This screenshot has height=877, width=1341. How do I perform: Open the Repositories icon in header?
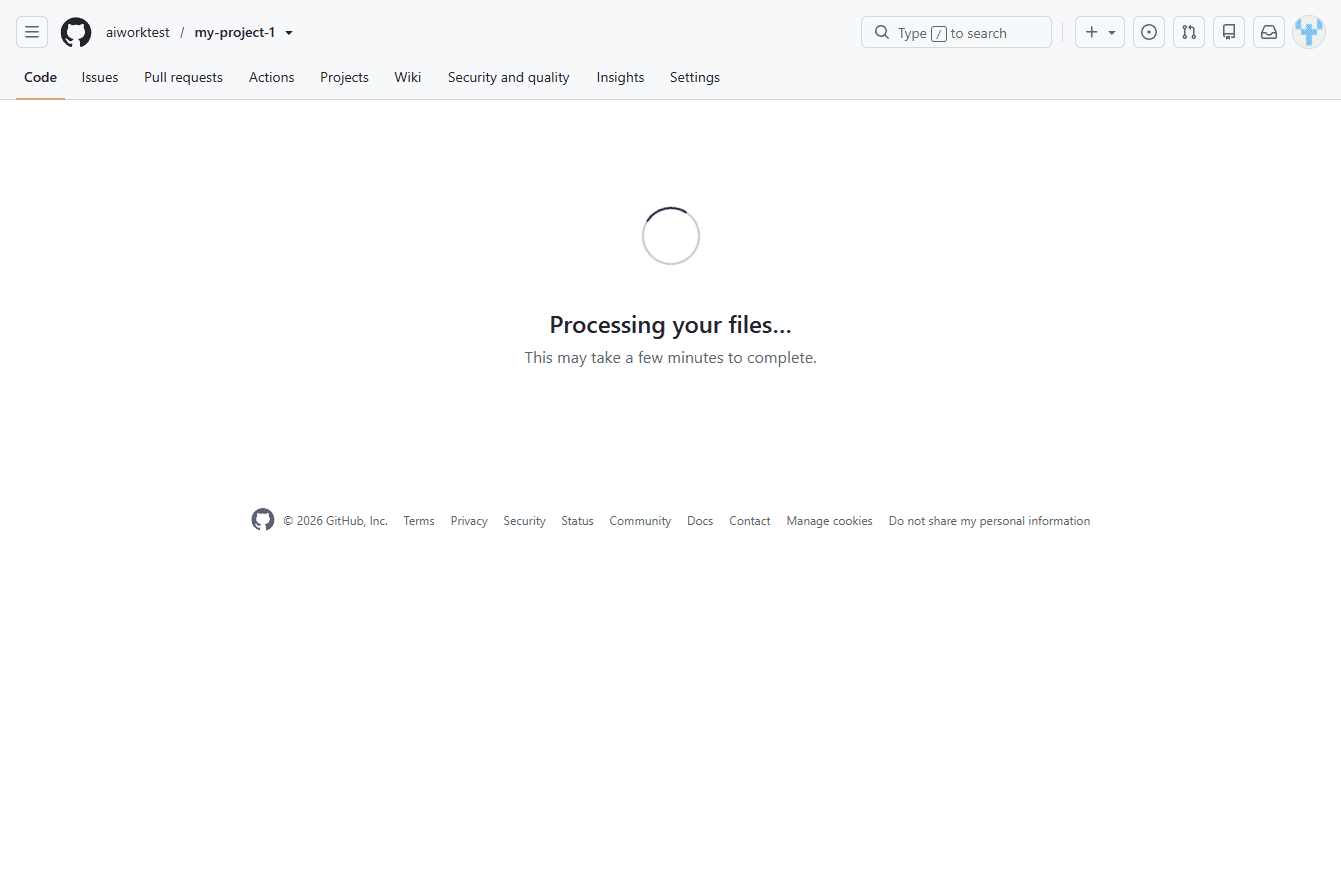1229,32
